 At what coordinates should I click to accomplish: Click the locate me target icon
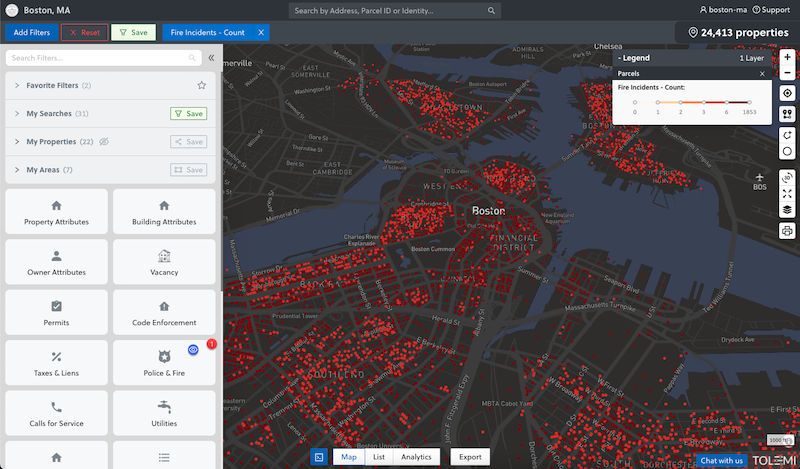tap(787, 93)
